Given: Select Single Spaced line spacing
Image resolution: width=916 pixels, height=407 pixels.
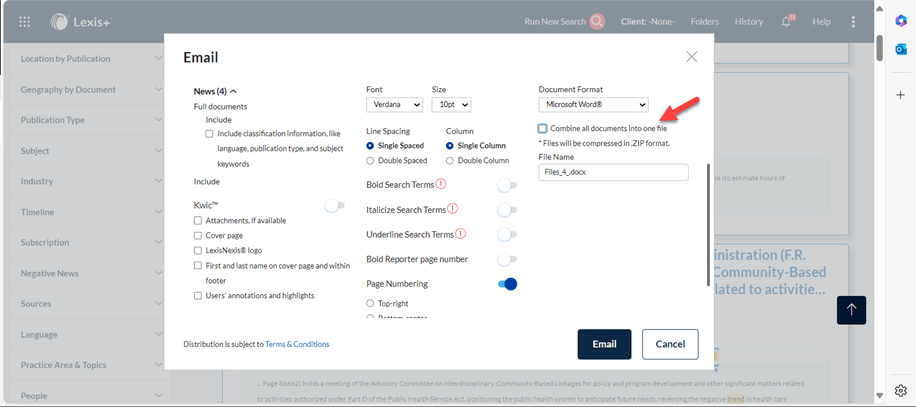Looking at the screenshot, I should (370, 145).
